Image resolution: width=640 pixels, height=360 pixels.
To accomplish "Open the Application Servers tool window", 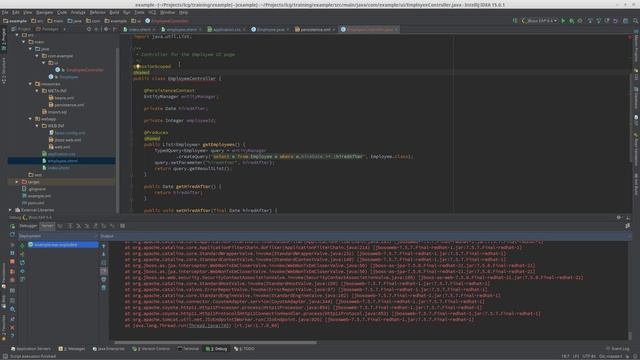I will [x=31, y=349].
